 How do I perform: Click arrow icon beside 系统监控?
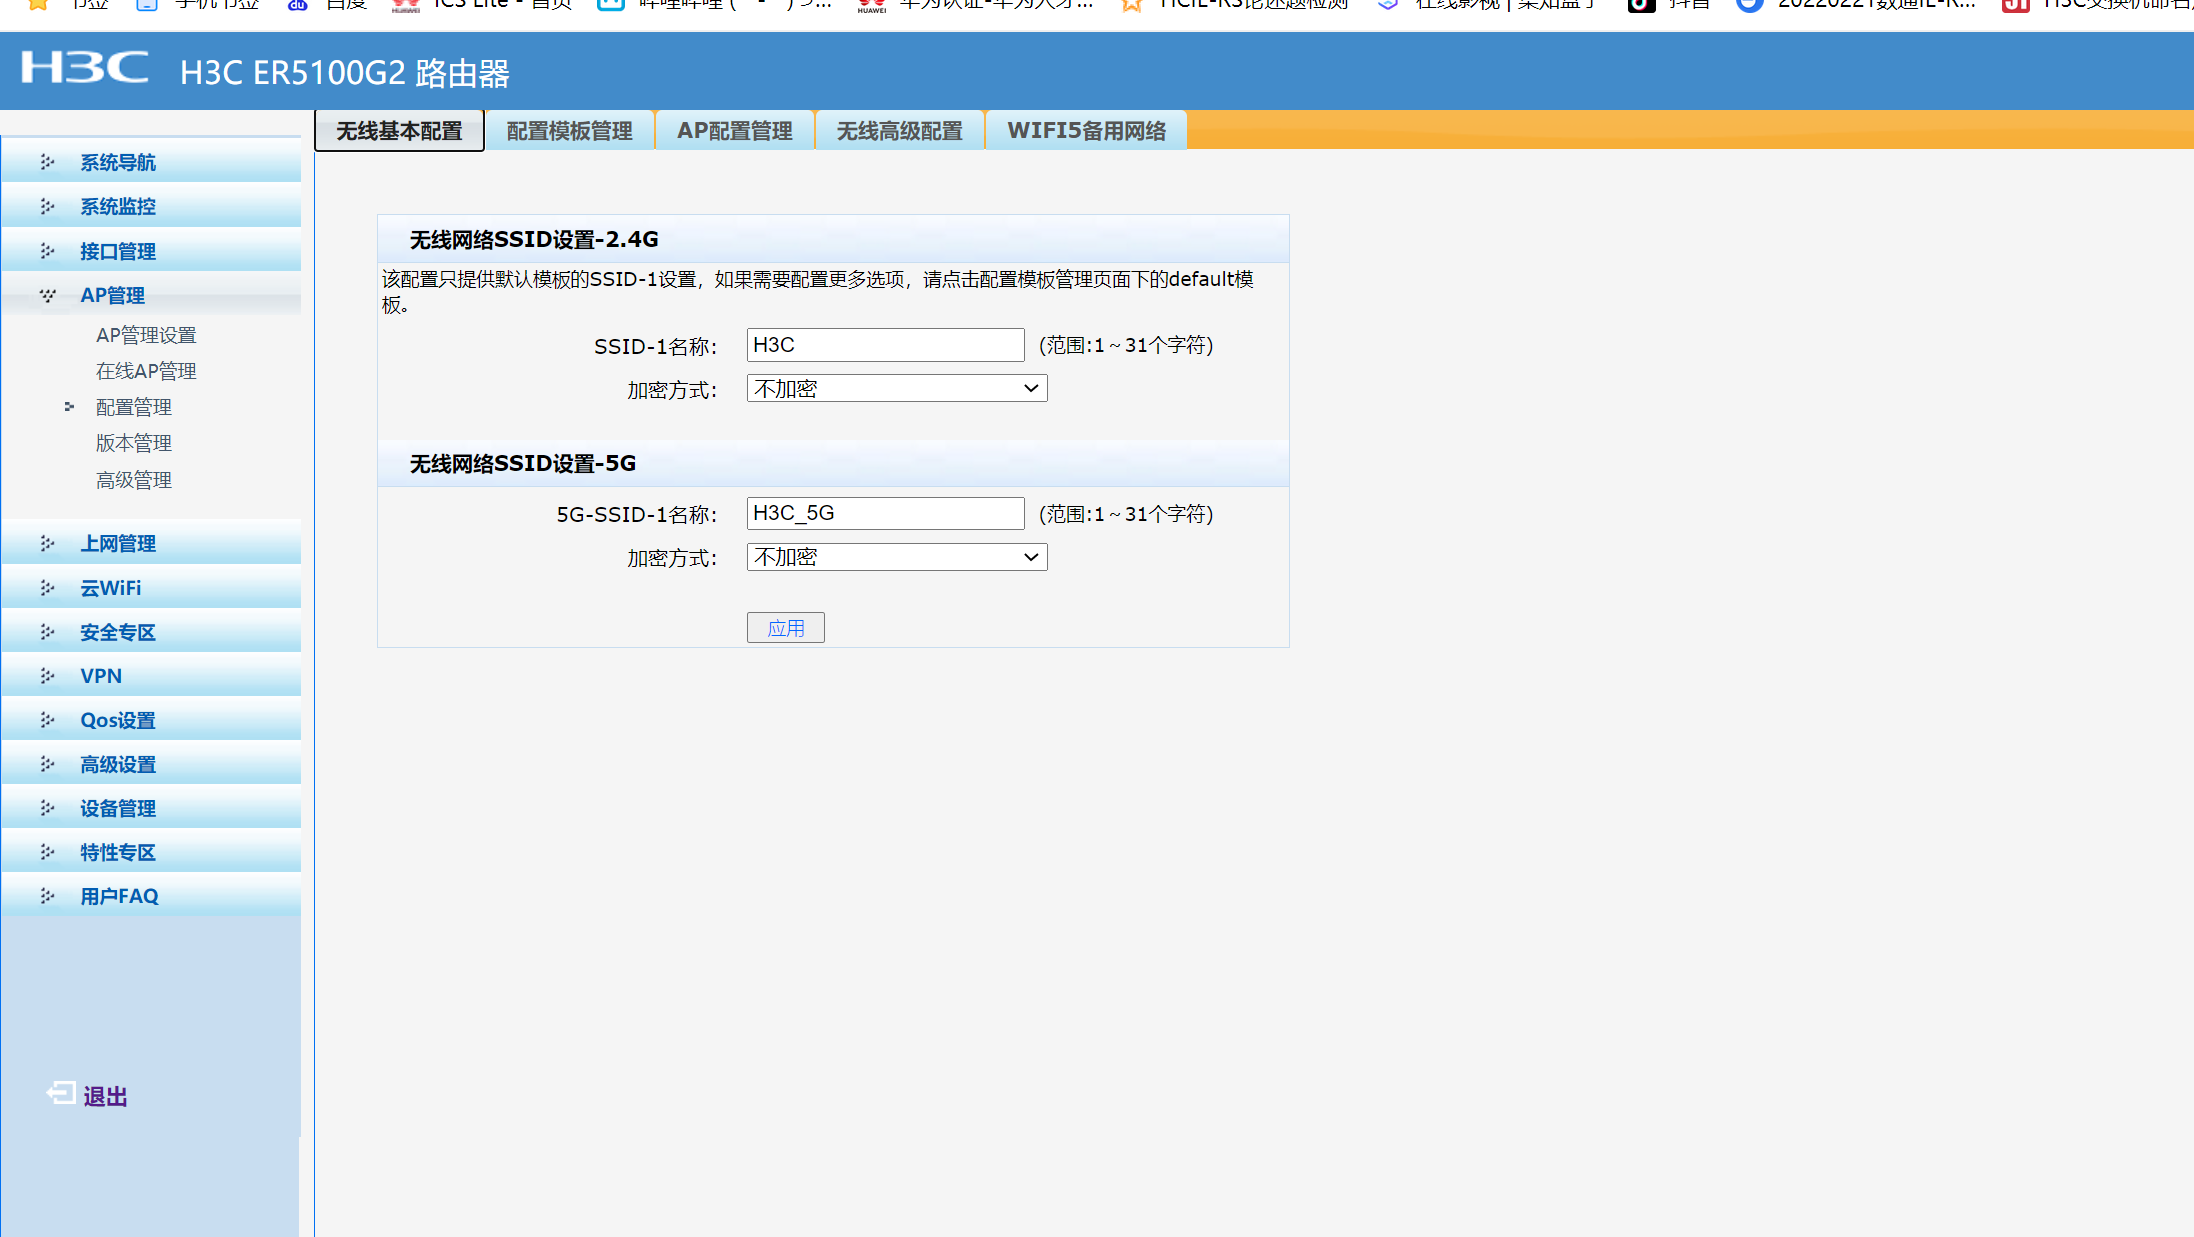pyautogui.click(x=47, y=206)
